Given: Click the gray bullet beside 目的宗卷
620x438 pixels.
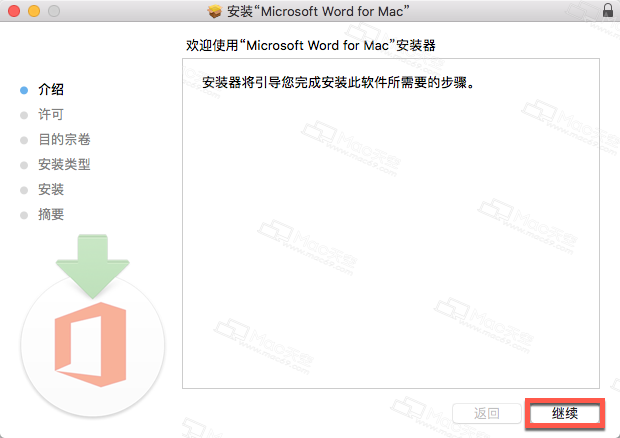Looking at the screenshot, I should [x=24, y=140].
